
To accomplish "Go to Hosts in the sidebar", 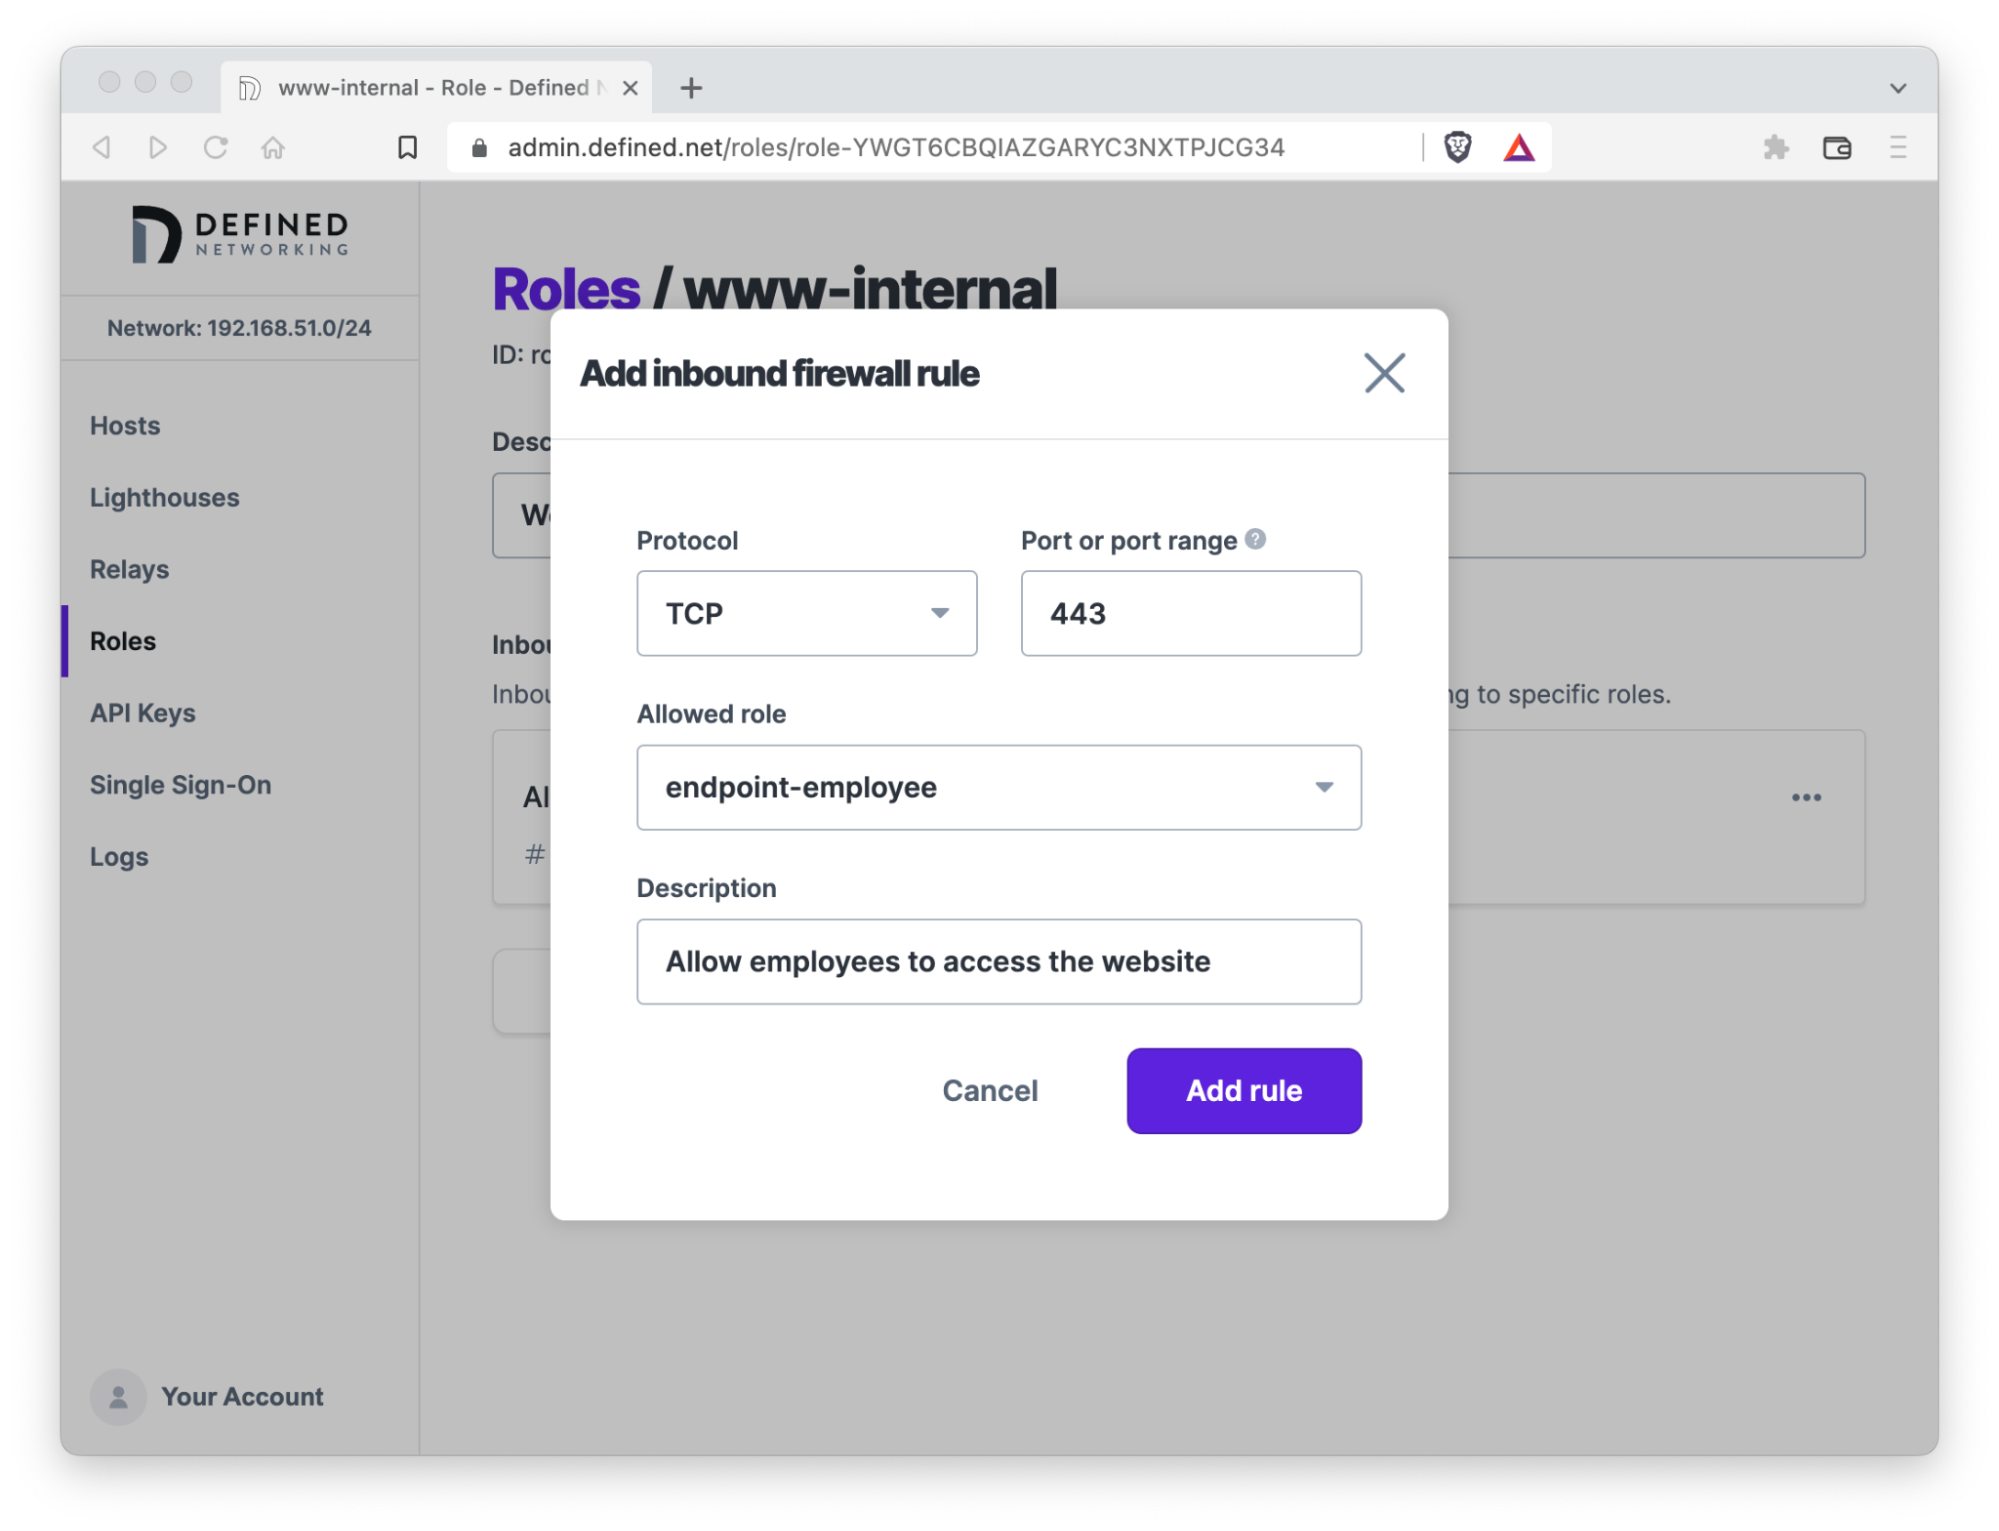I will point(125,426).
